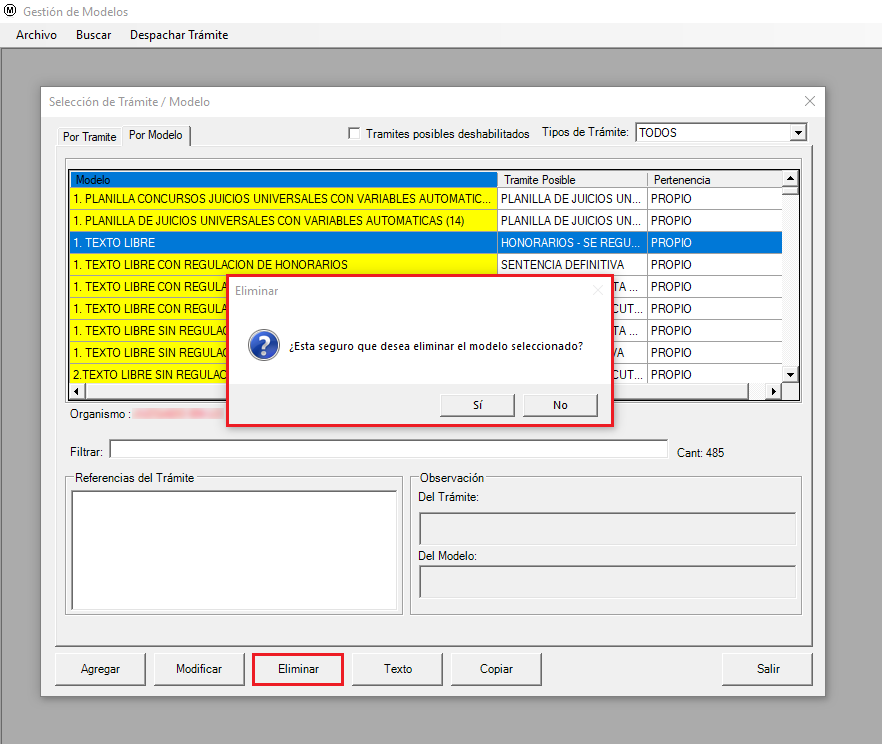Click the Salir button
882x744 pixels.
[768, 669]
